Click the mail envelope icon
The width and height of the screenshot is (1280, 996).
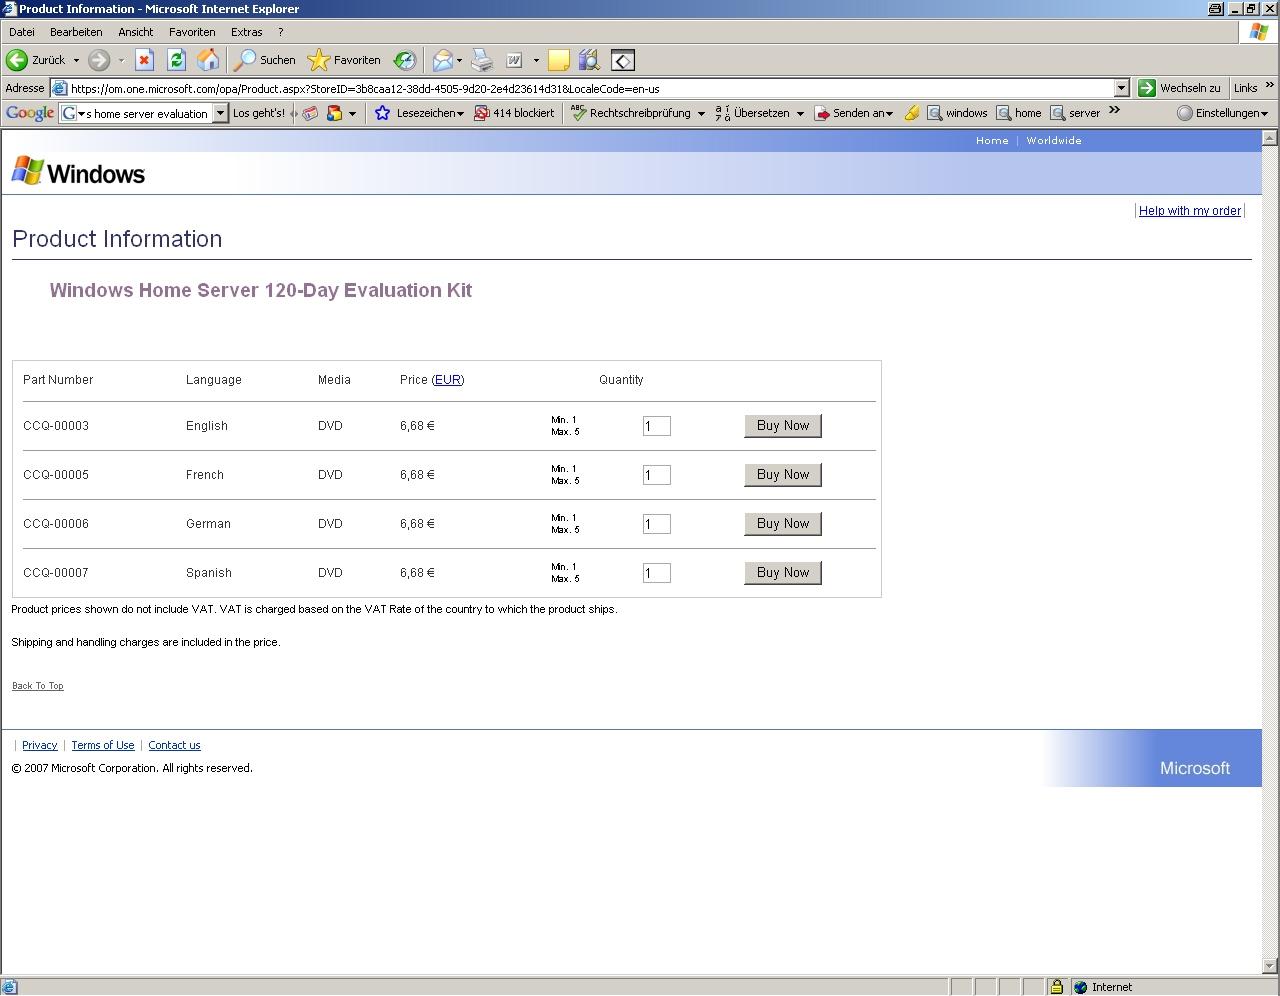point(442,60)
